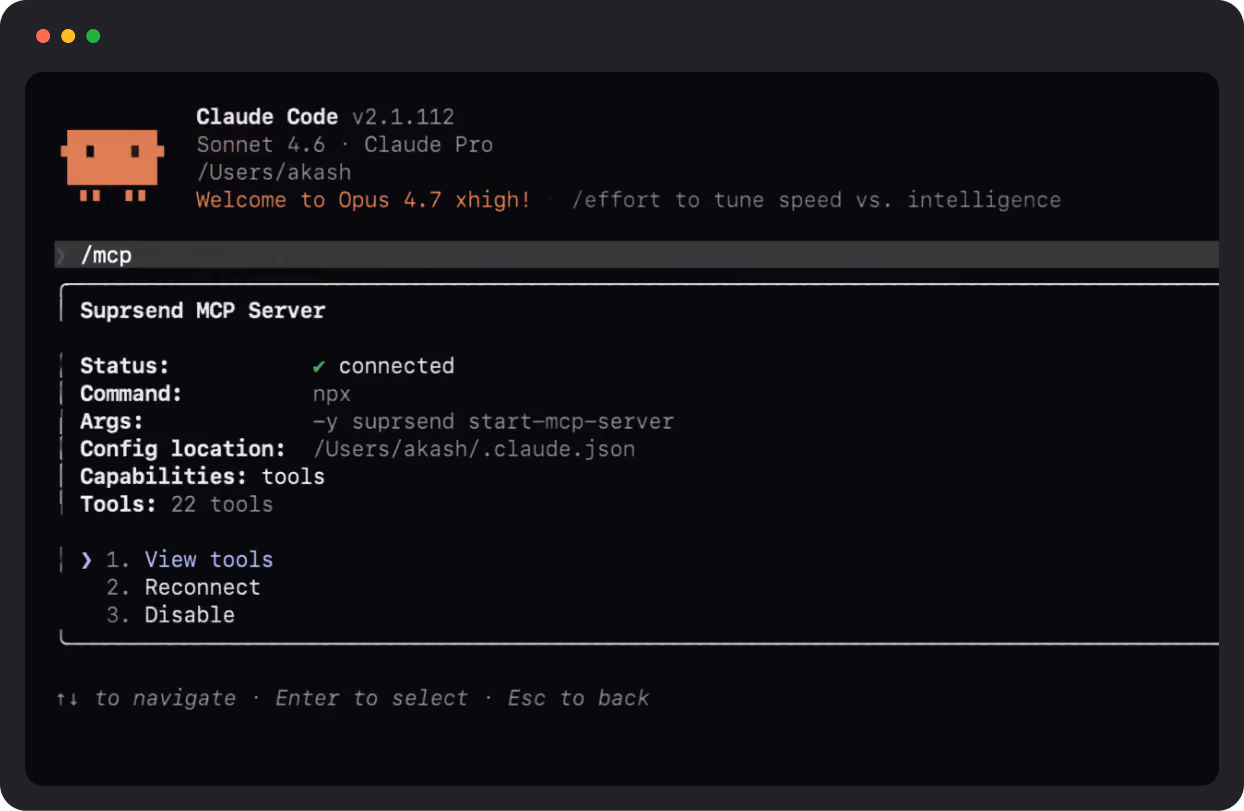1244x811 pixels.
Task: Click the Suprsend MCP Server heading
Action: tap(203, 311)
